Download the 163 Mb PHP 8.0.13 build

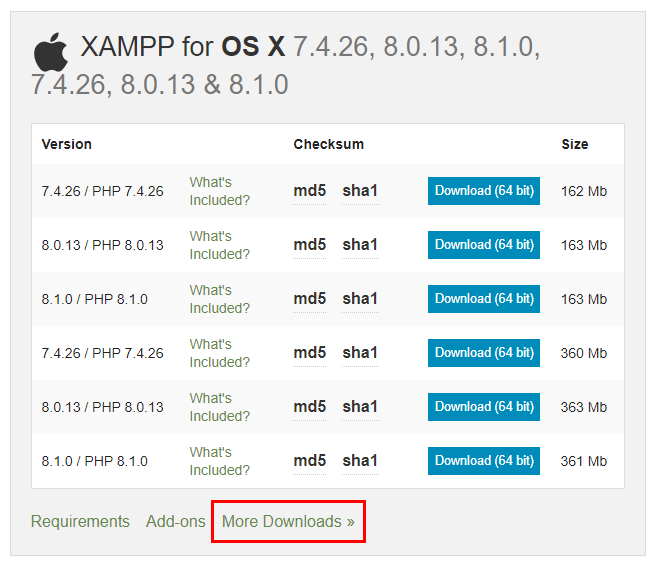click(x=484, y=245)
